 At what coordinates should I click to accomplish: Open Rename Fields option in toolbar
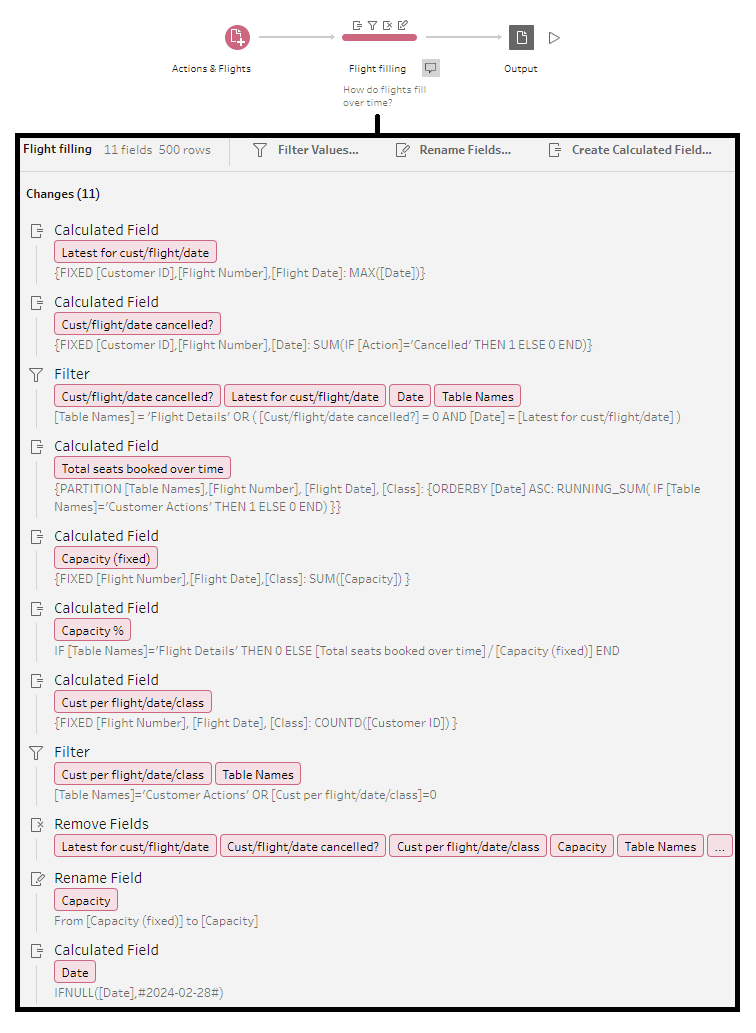click(453, 150)
